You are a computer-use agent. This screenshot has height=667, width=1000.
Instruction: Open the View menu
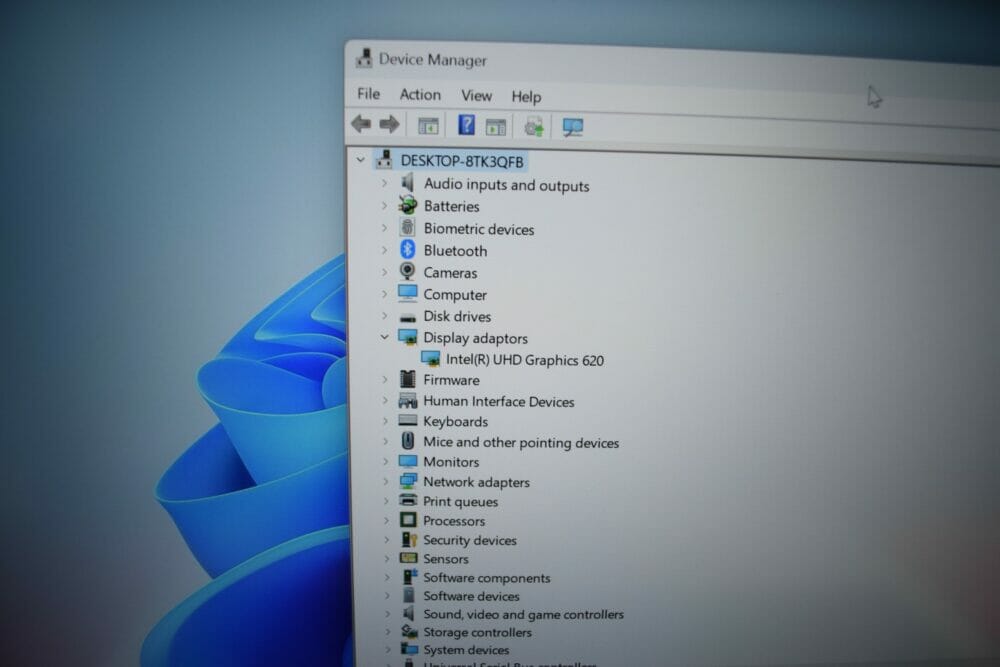[476, 96]
